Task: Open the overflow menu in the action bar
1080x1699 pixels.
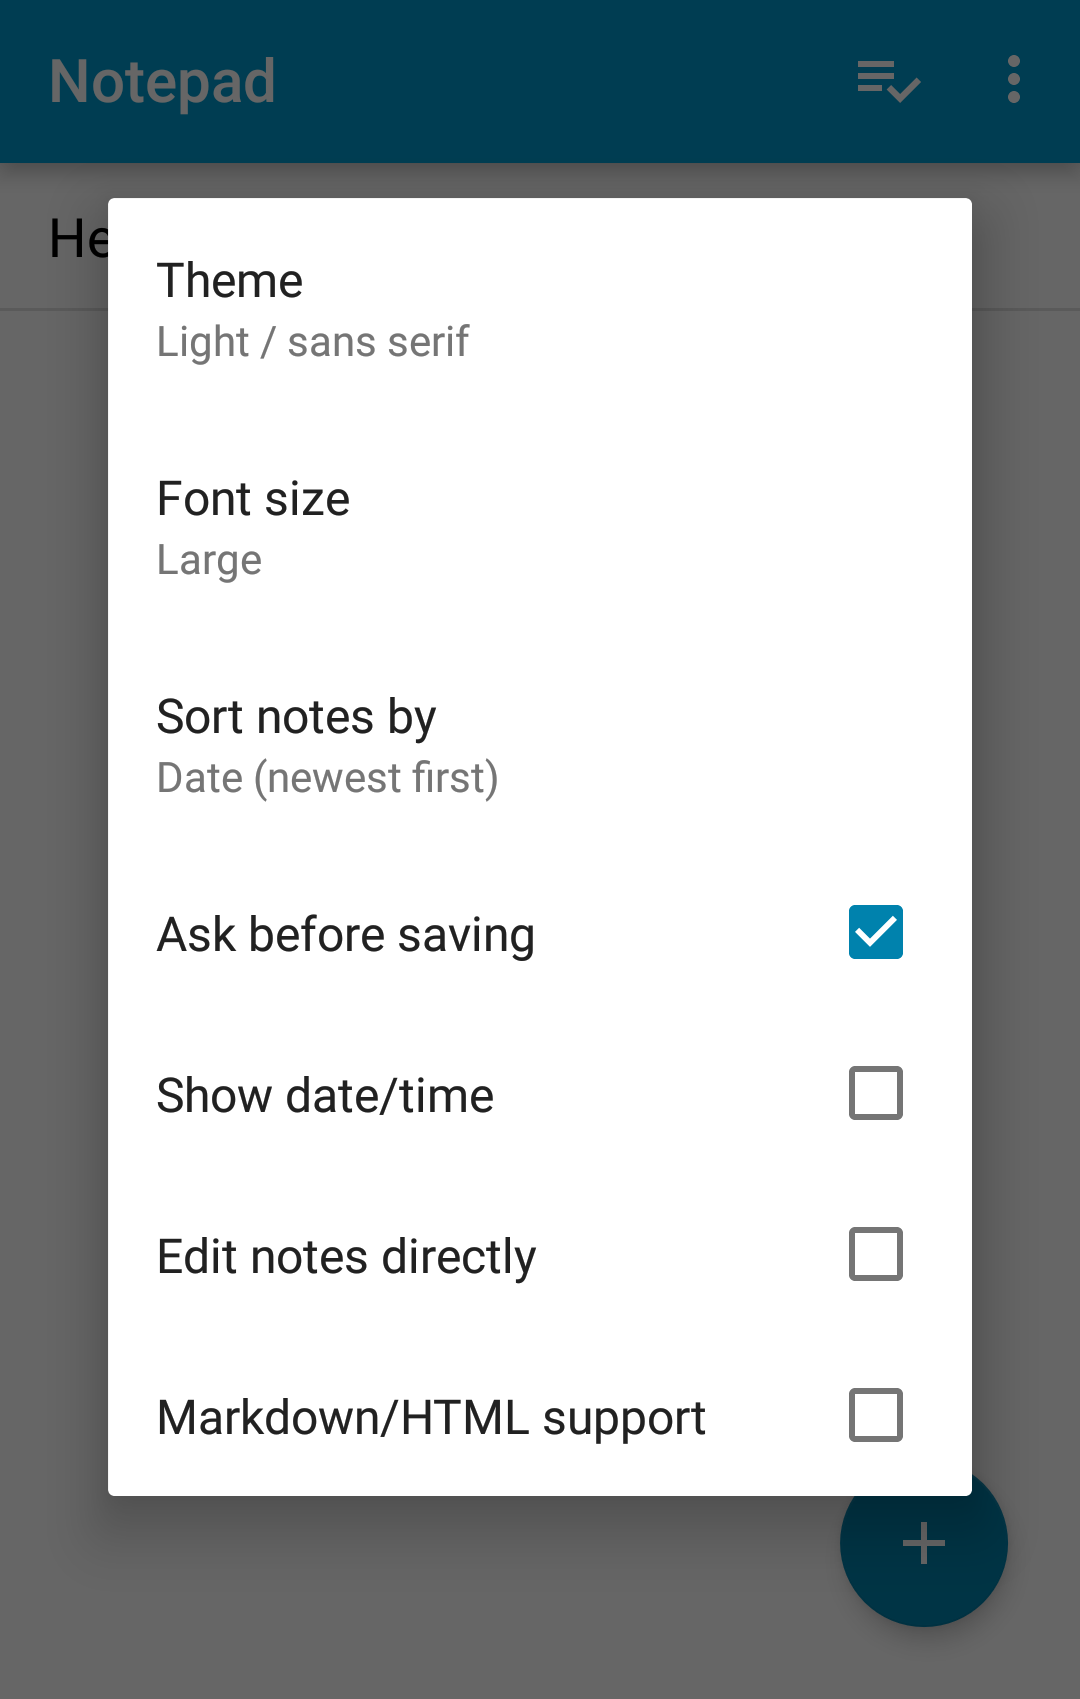Action: click(x=1013, y=80)
